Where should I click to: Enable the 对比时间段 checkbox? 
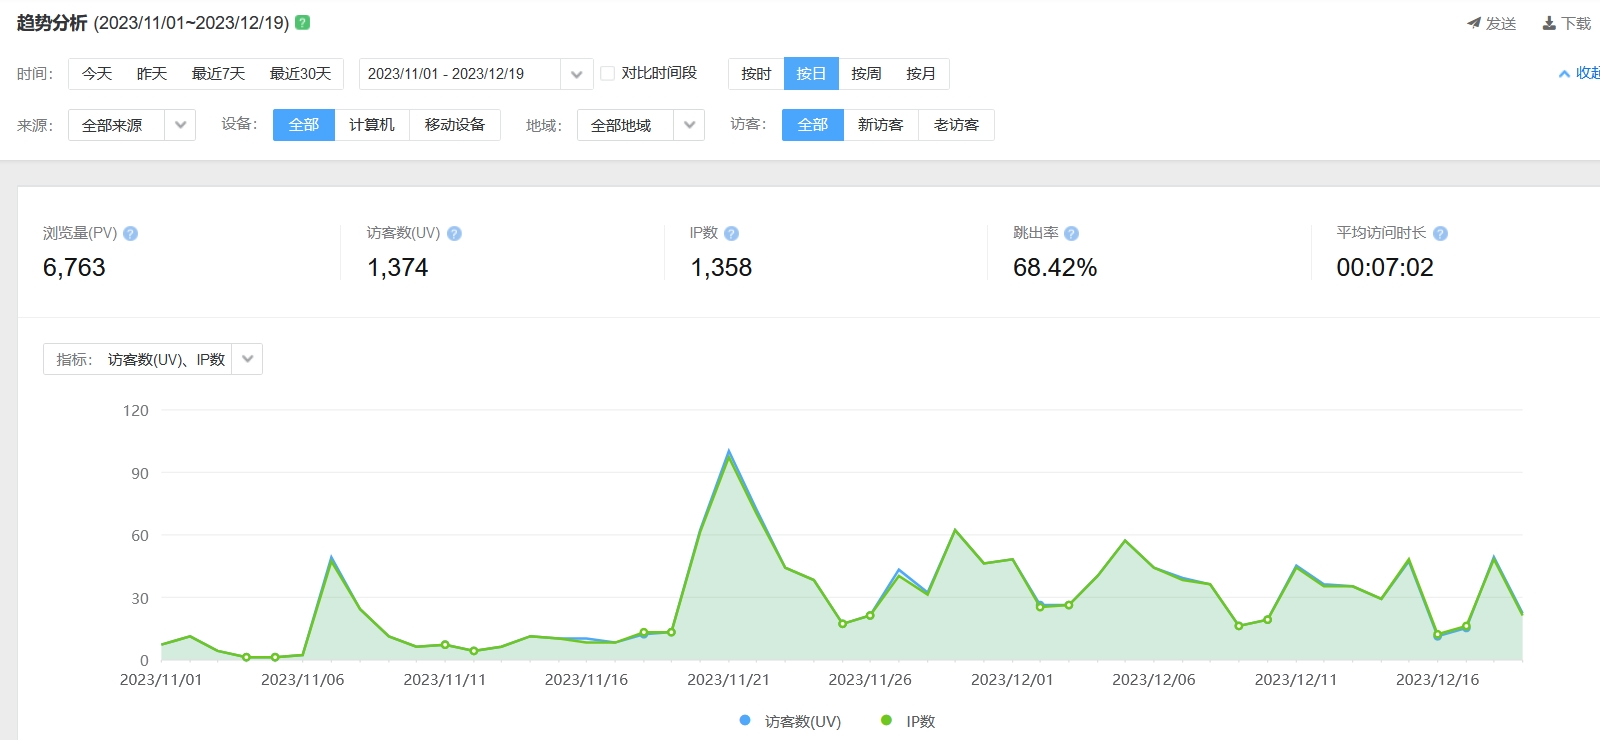(607, 73)
